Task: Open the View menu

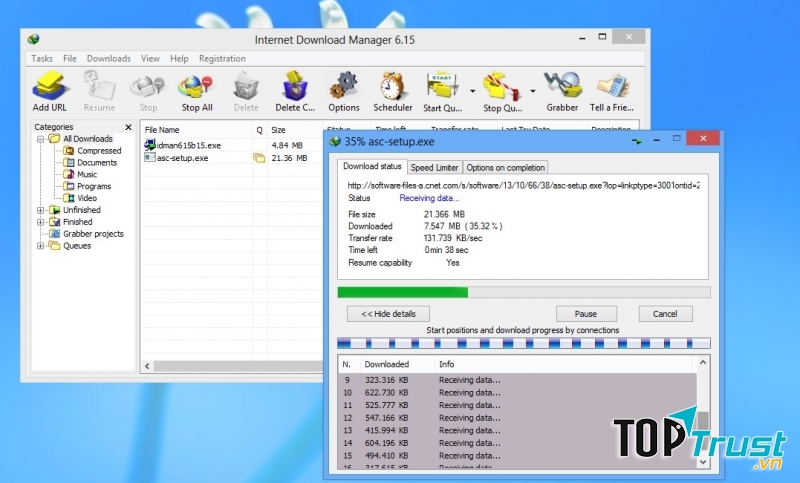Action: [150, 59]
